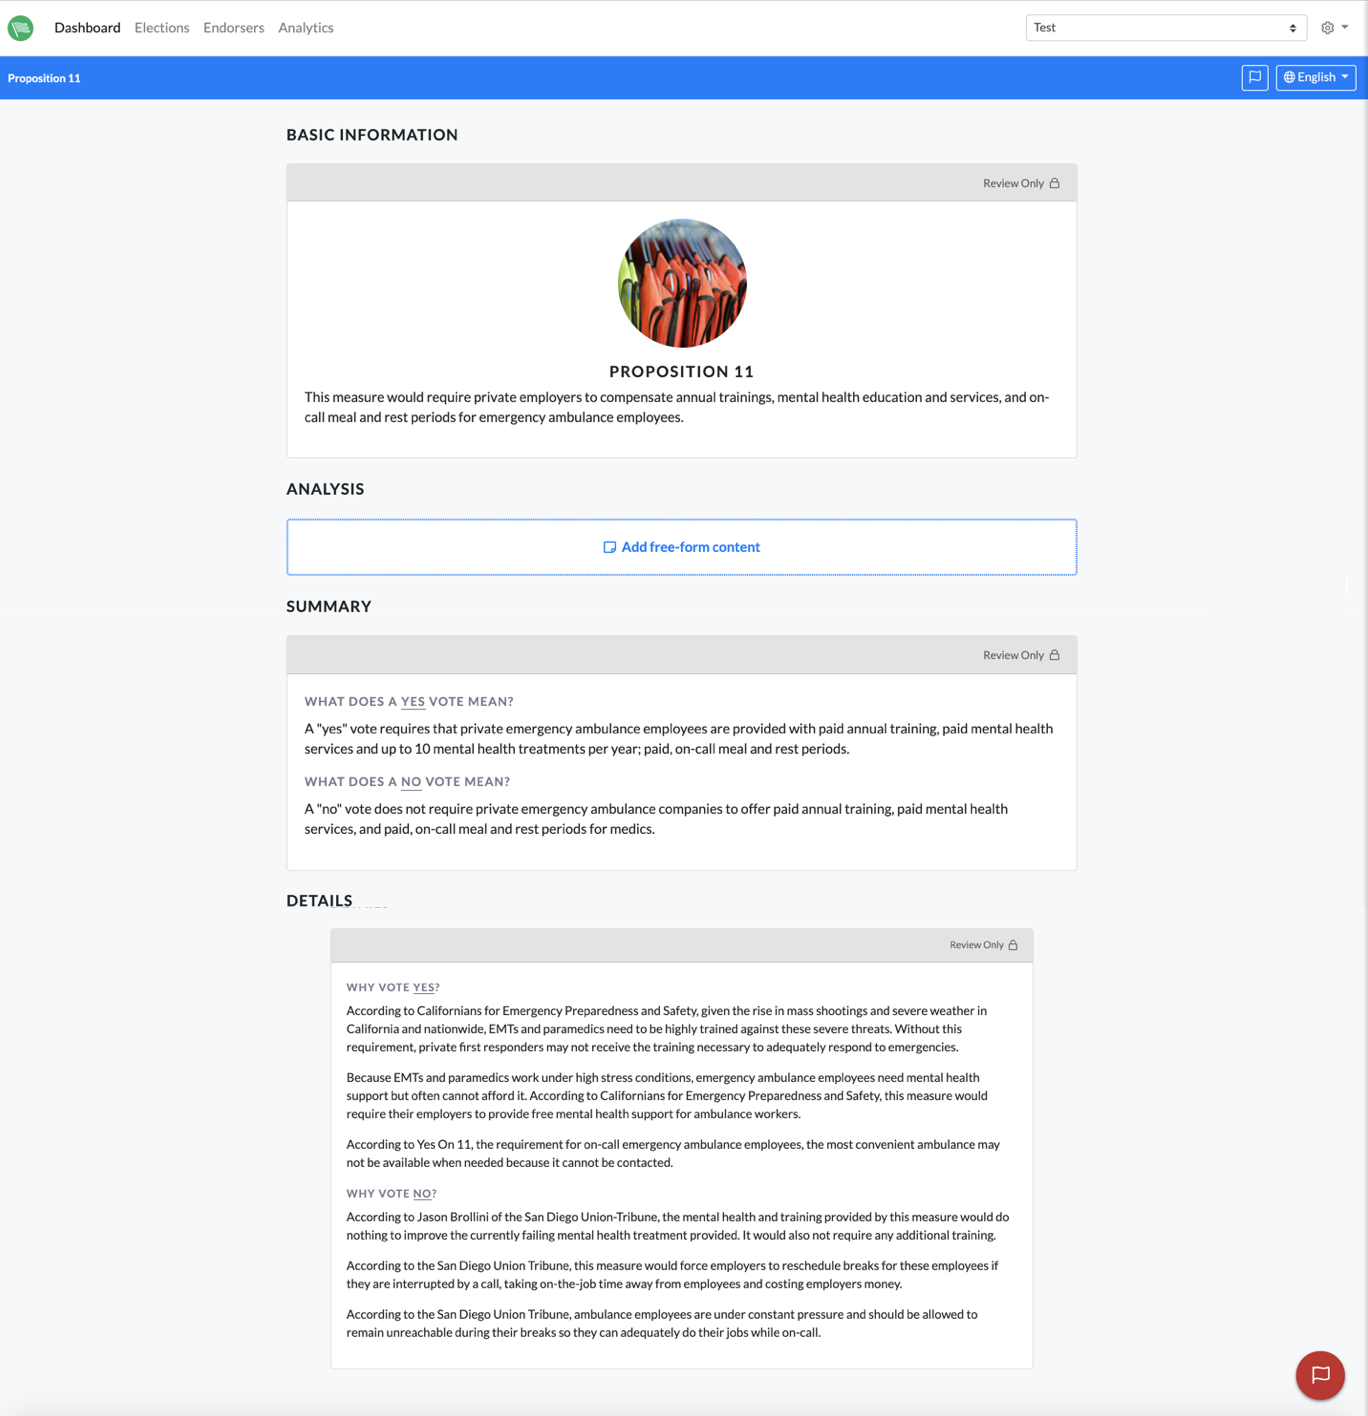Click Review Only label in Summary section
Viewport: 1368px width, 1416px height.
1013,655
